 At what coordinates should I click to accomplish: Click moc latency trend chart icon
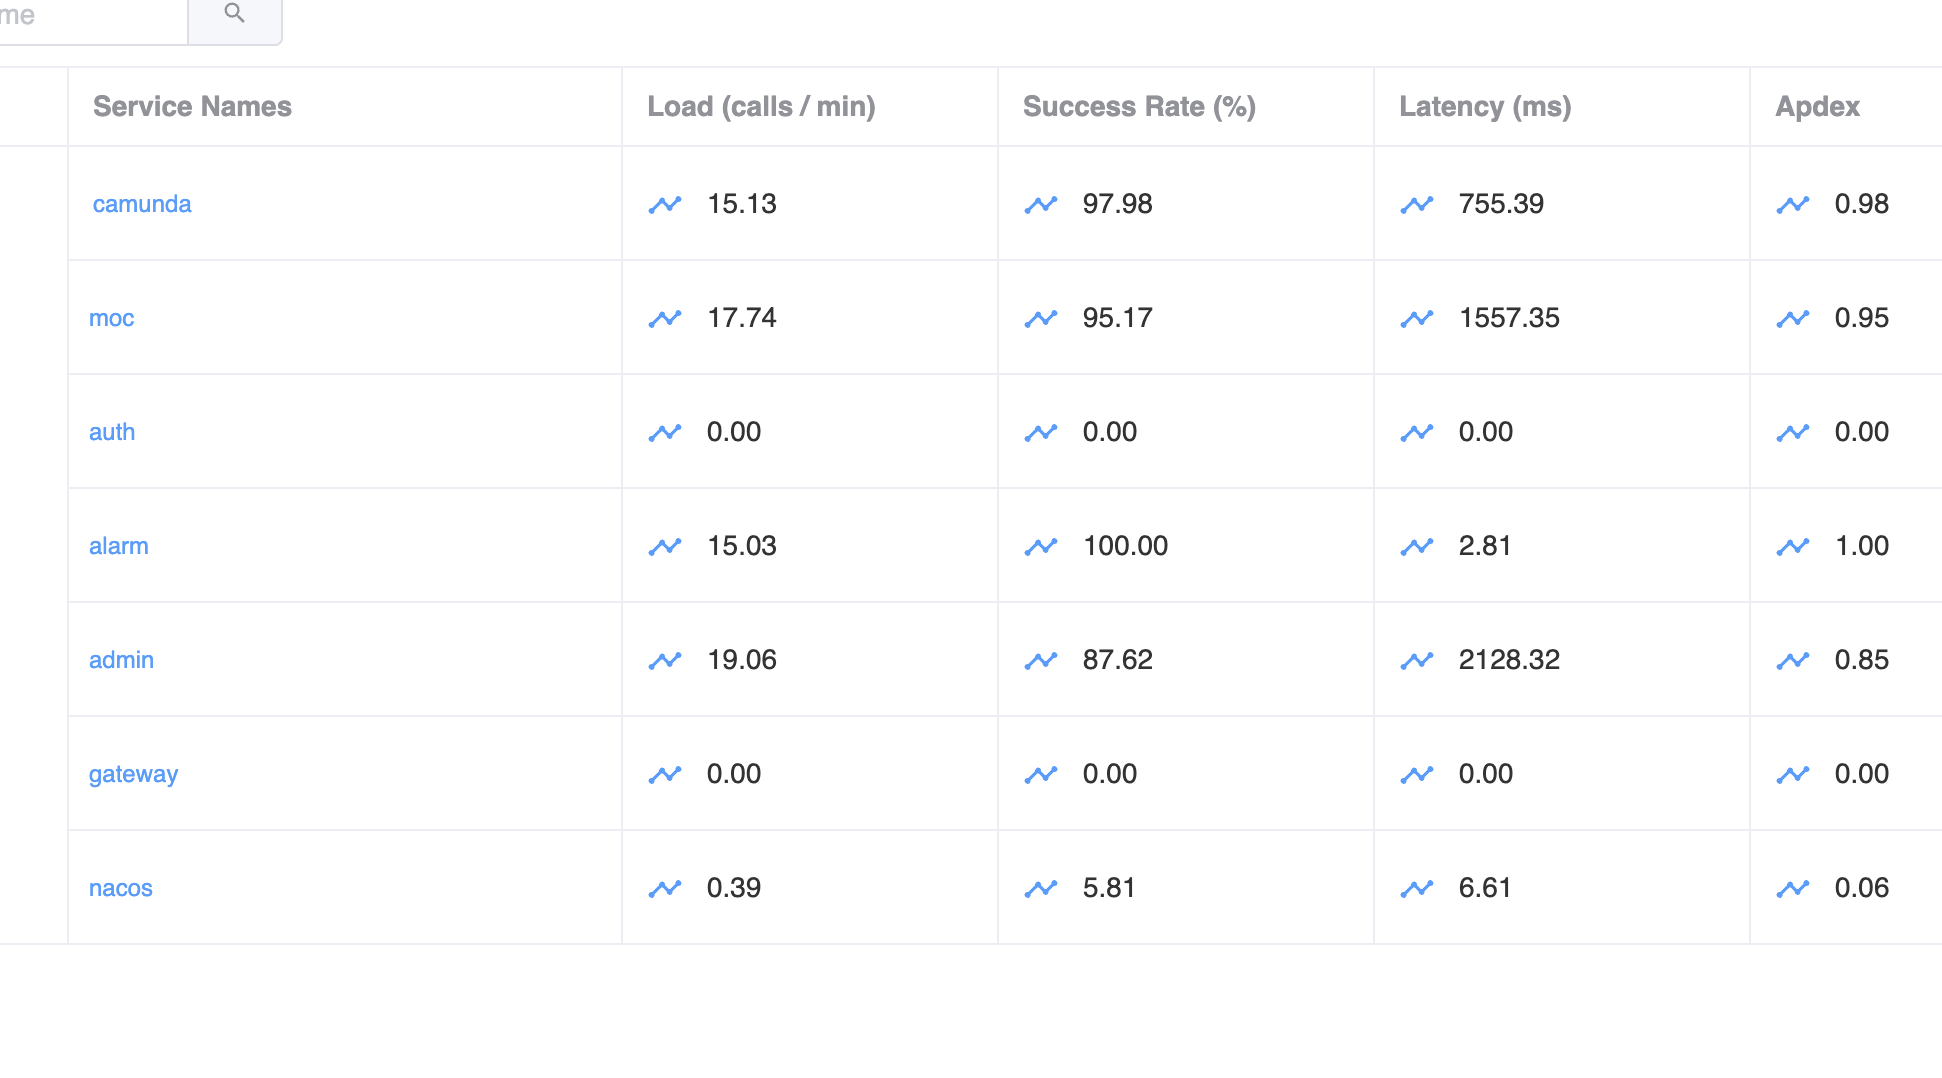(x=1417, y=319)
